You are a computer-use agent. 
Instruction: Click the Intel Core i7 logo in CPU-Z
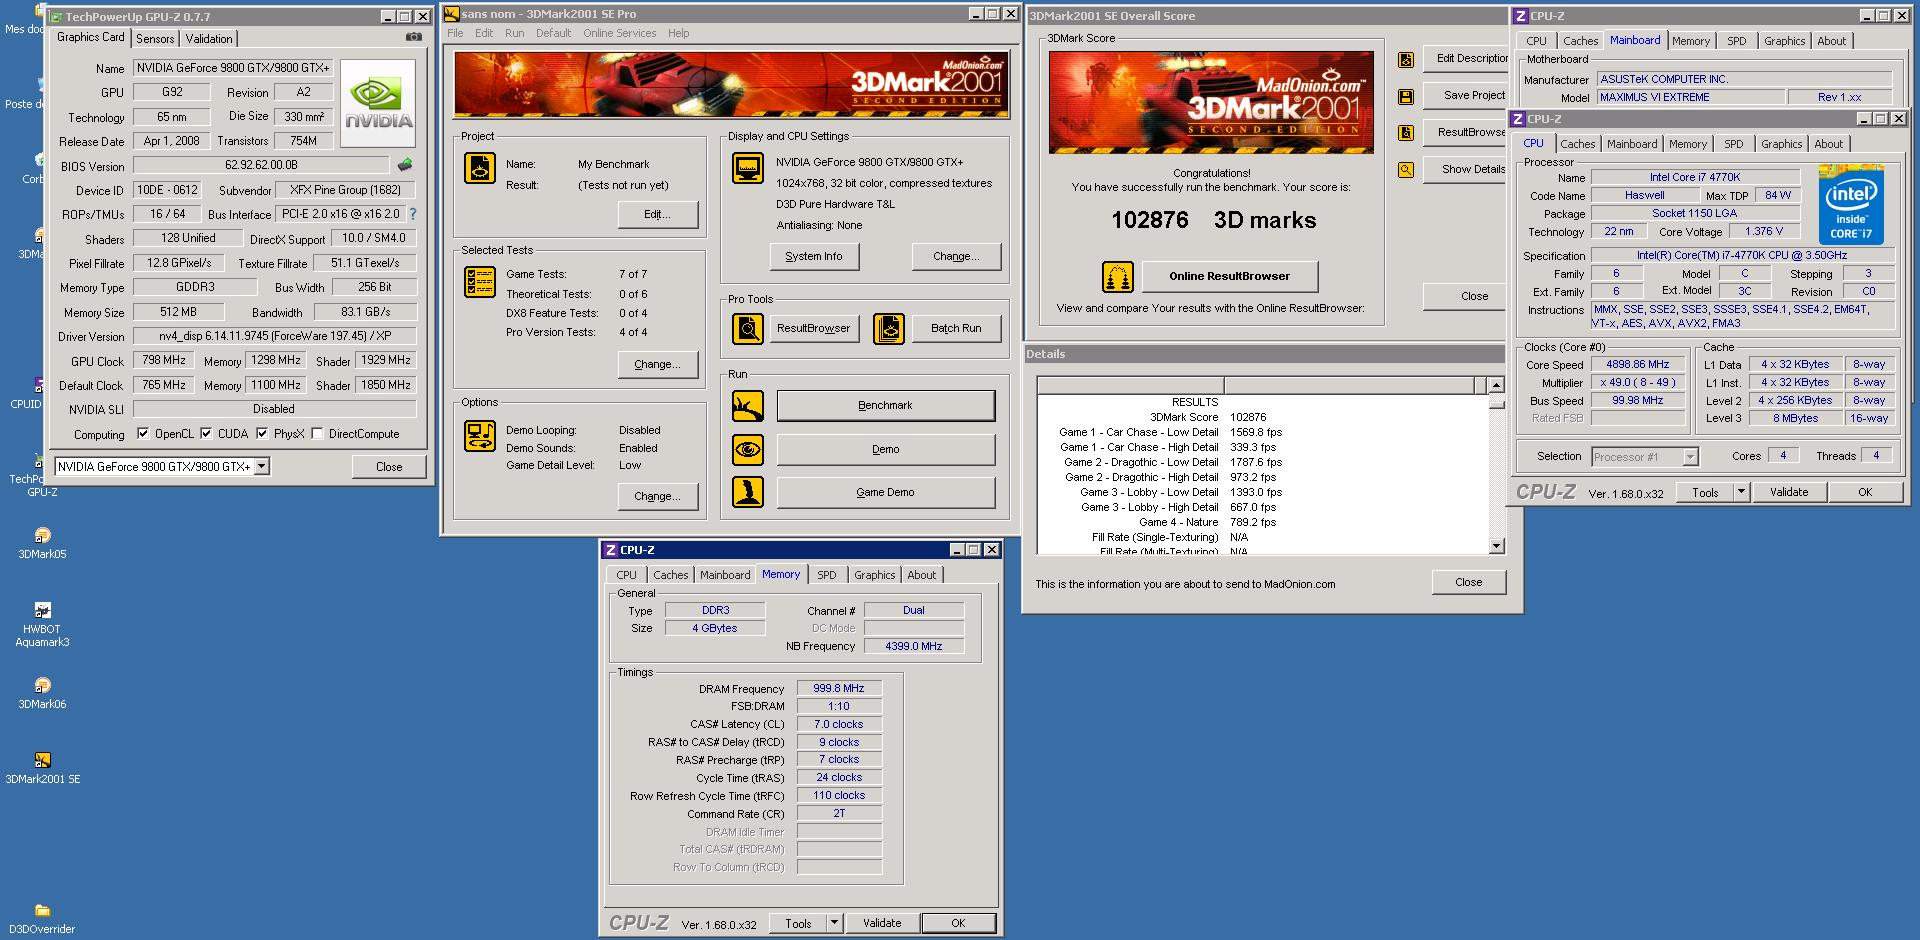(1851, 206)
